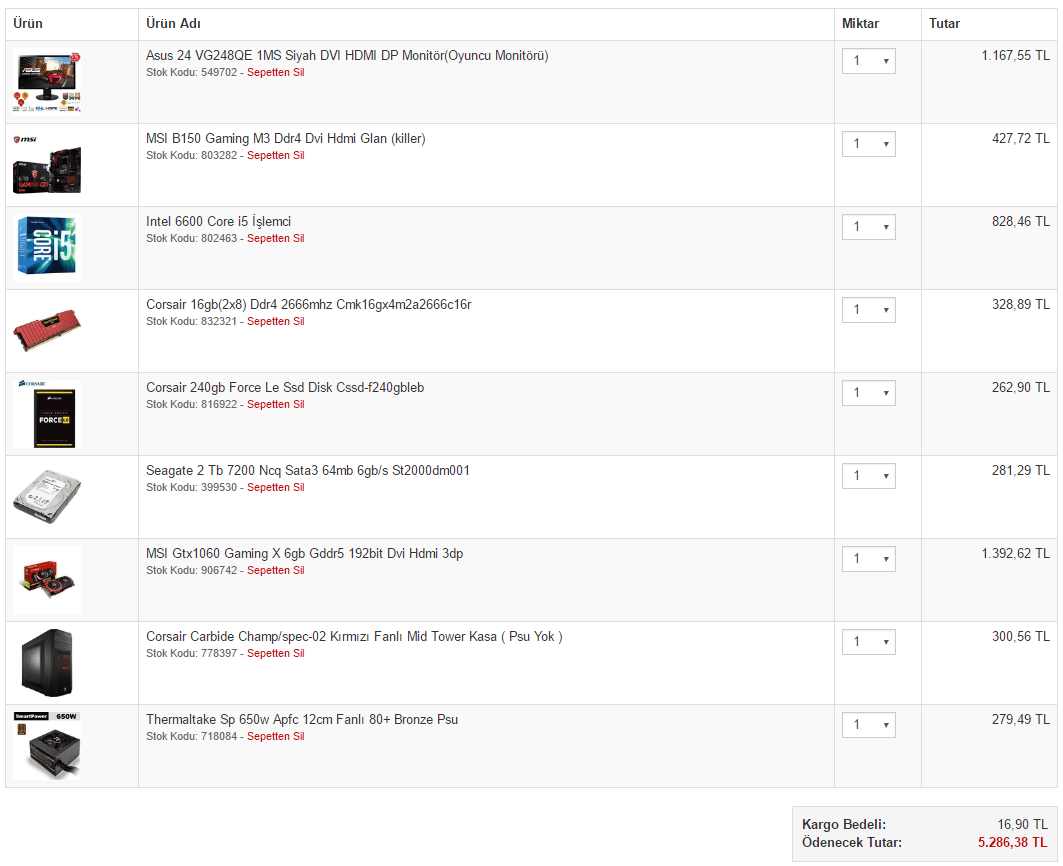The width and height of the screenshot is (1063, 866).
Task: Delete Seagate 2 Tb drive from cart
Action: tap(275, 488)
